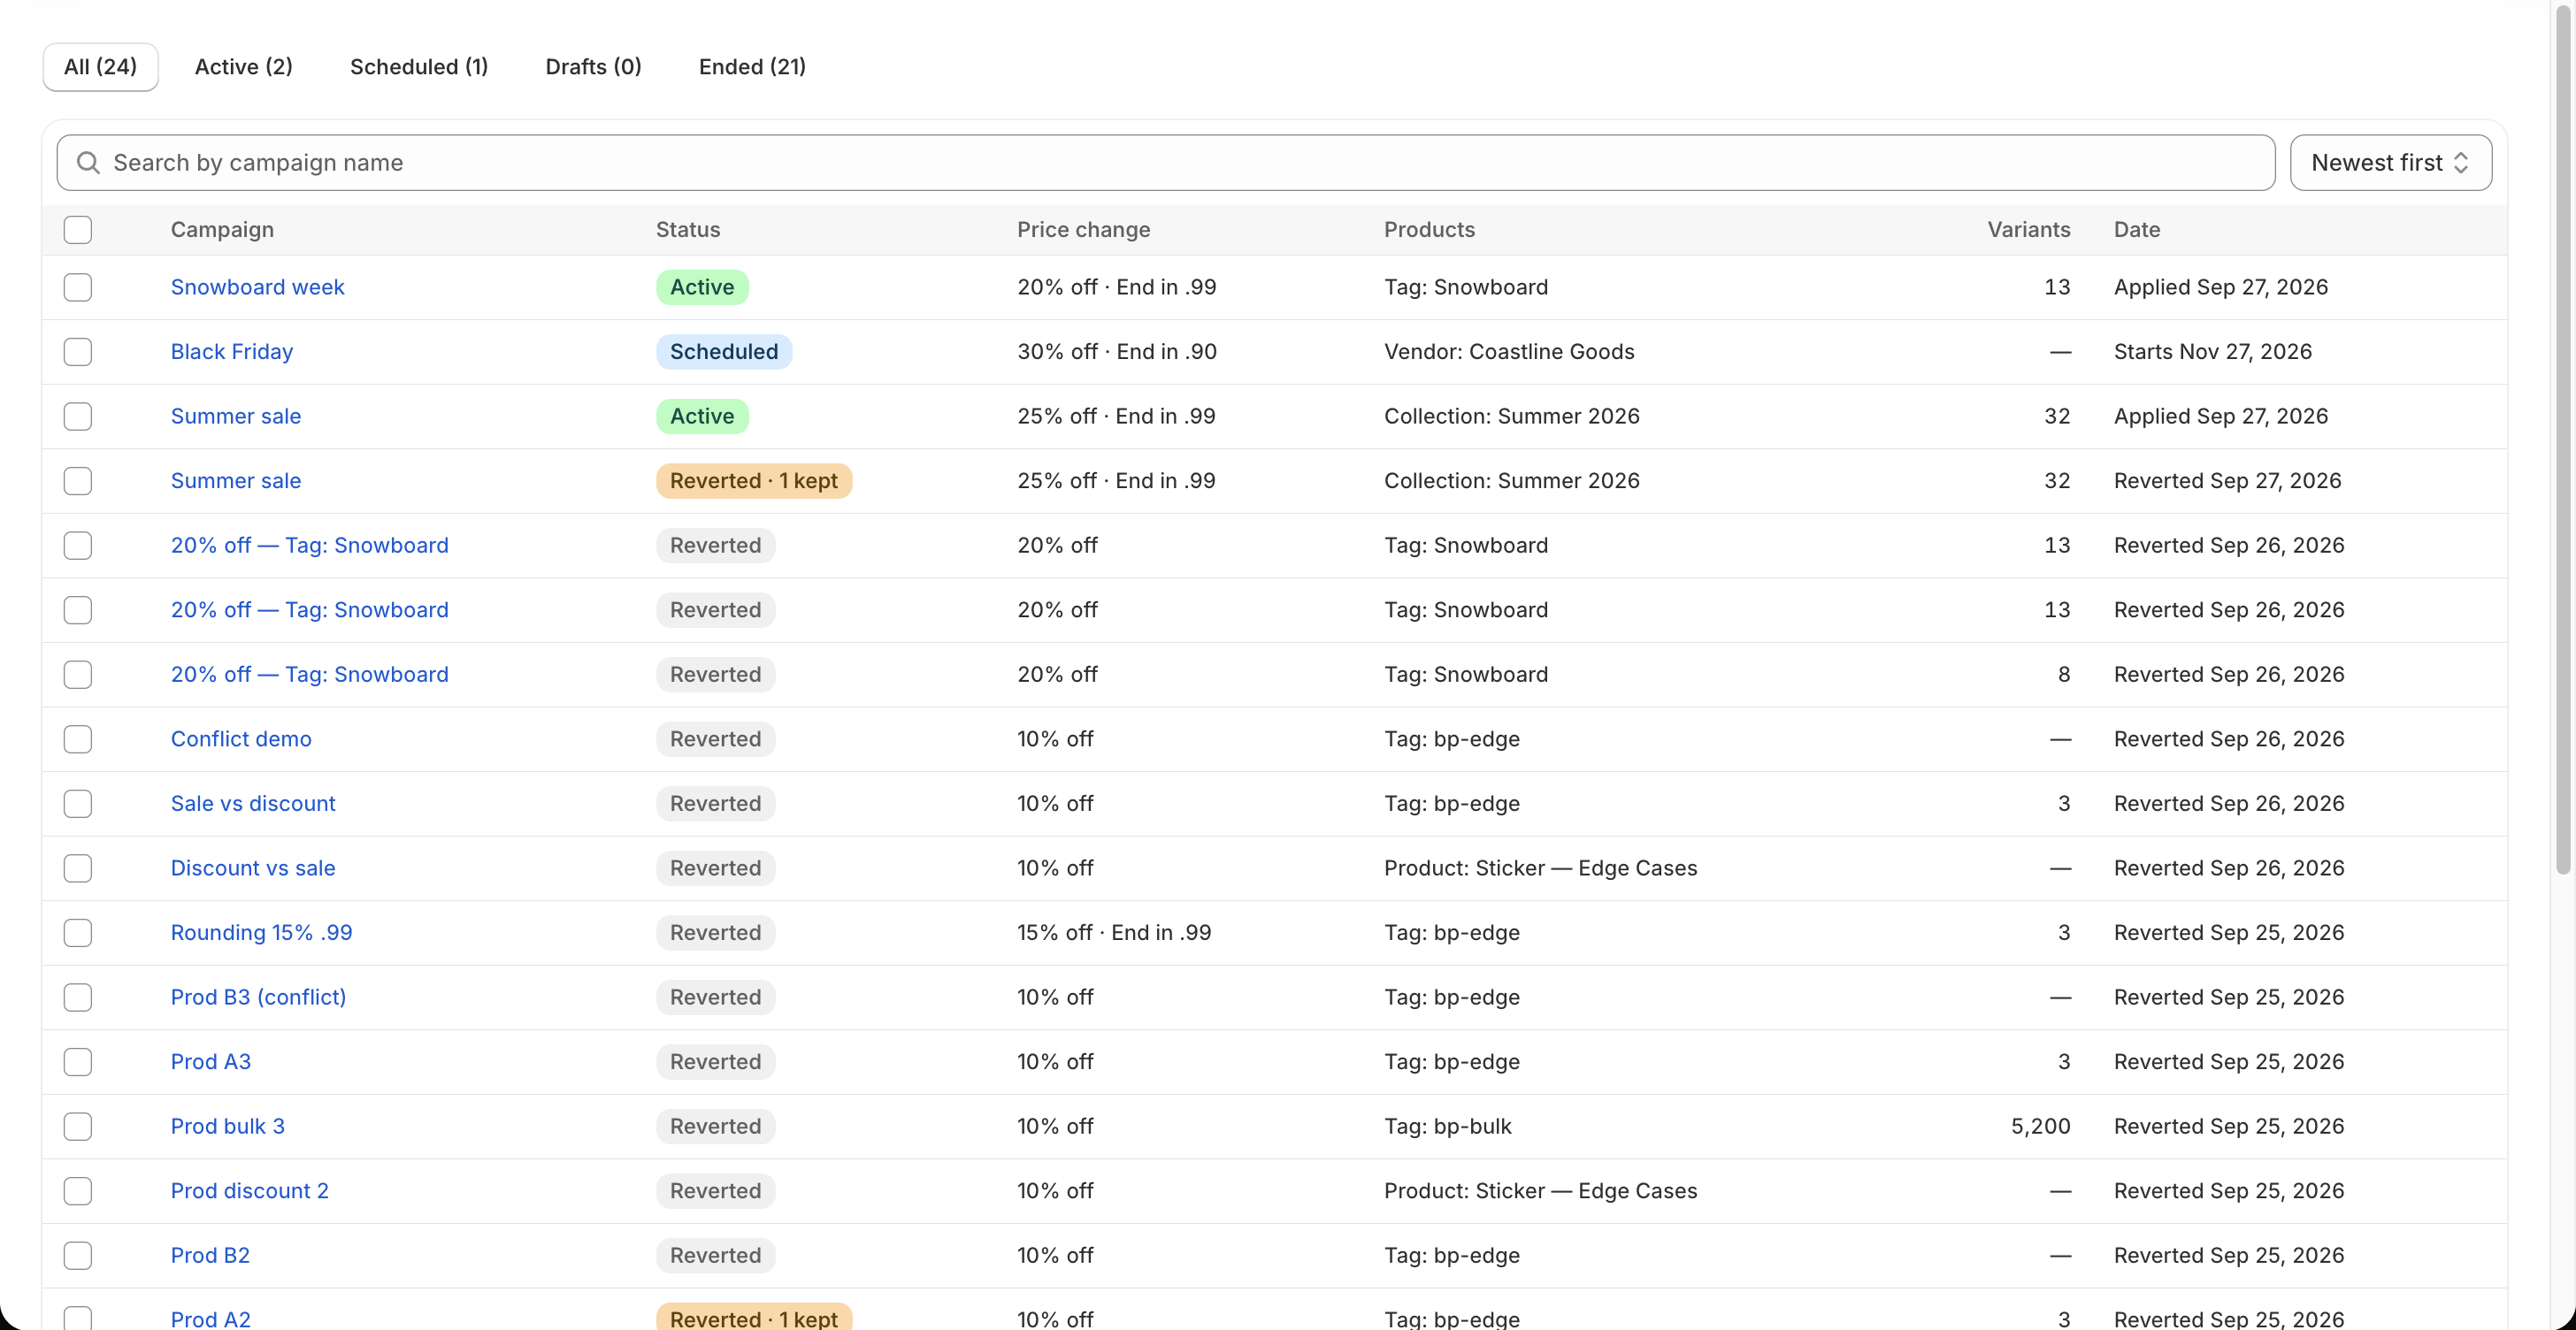The width and height of the screenshot is (2576, 1330).
Task: Open the Prod B3 (conflict) campaign
Action: 258,997
